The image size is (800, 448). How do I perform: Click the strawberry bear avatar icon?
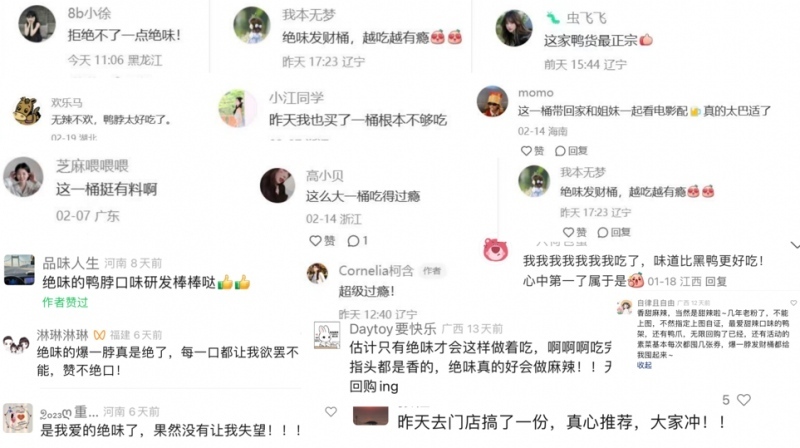coord(496,250)
